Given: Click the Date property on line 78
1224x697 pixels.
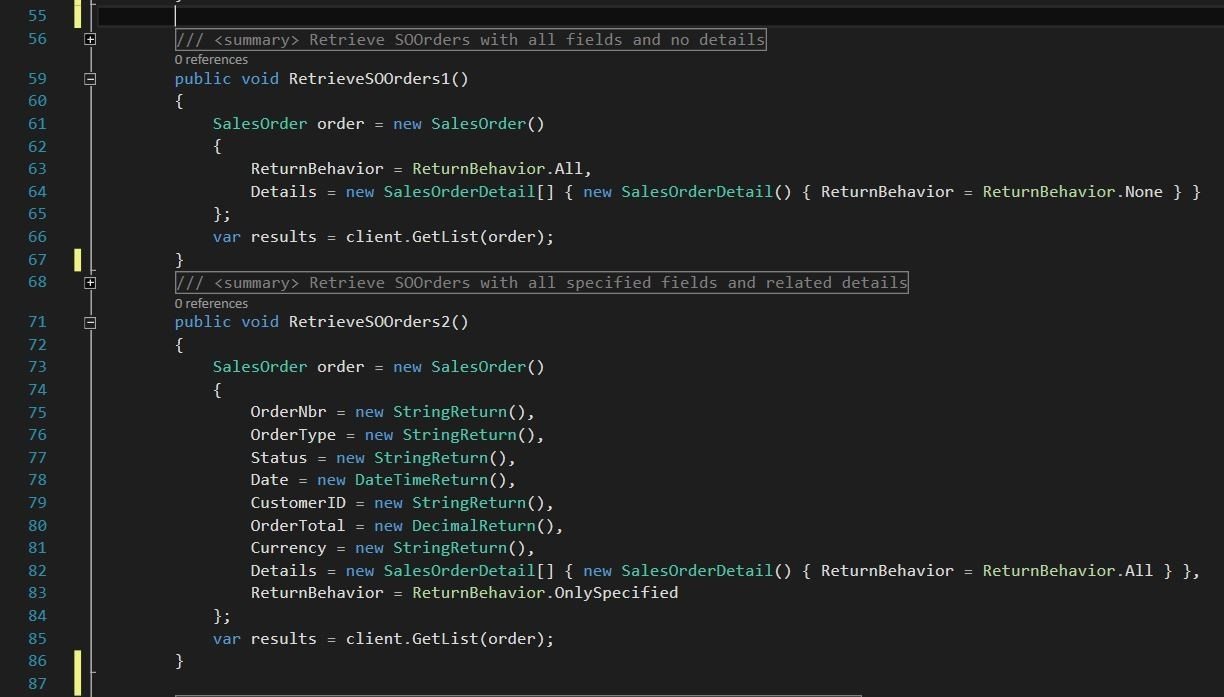Looking at the screenshot, I should [270, 480].
